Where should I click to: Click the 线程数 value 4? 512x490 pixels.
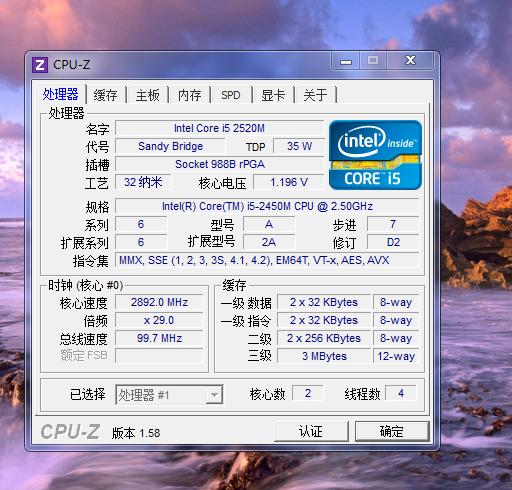tap(401, 393)
